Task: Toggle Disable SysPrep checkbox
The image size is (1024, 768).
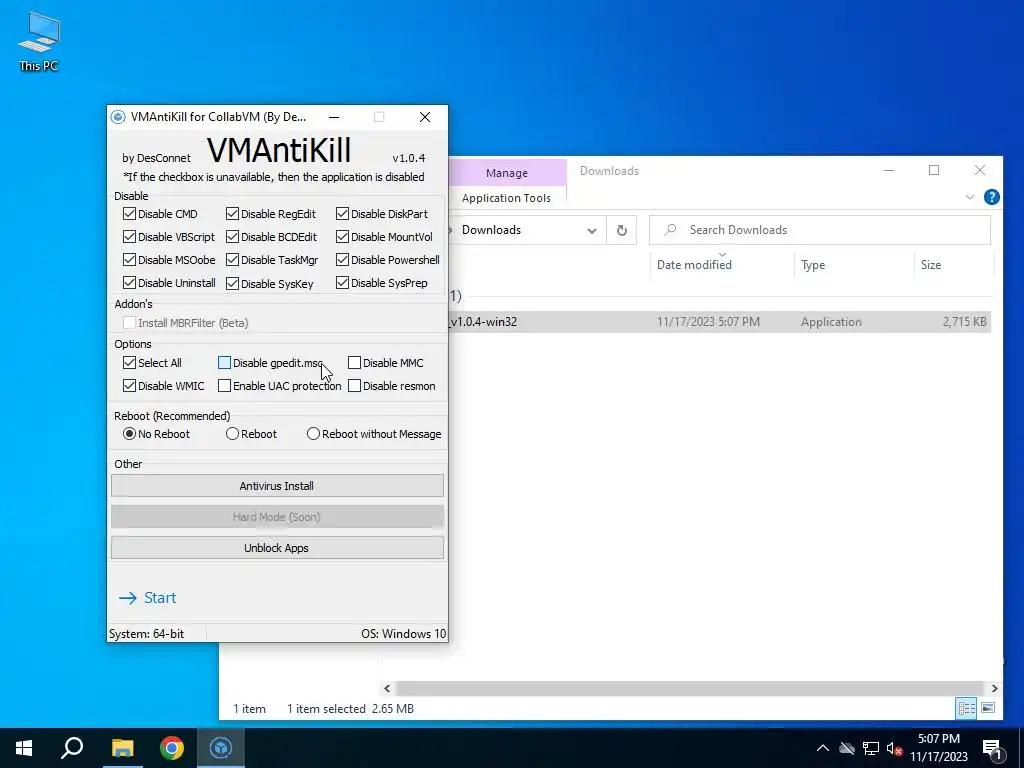Action: pyautogui.click(x=342, y=283)
